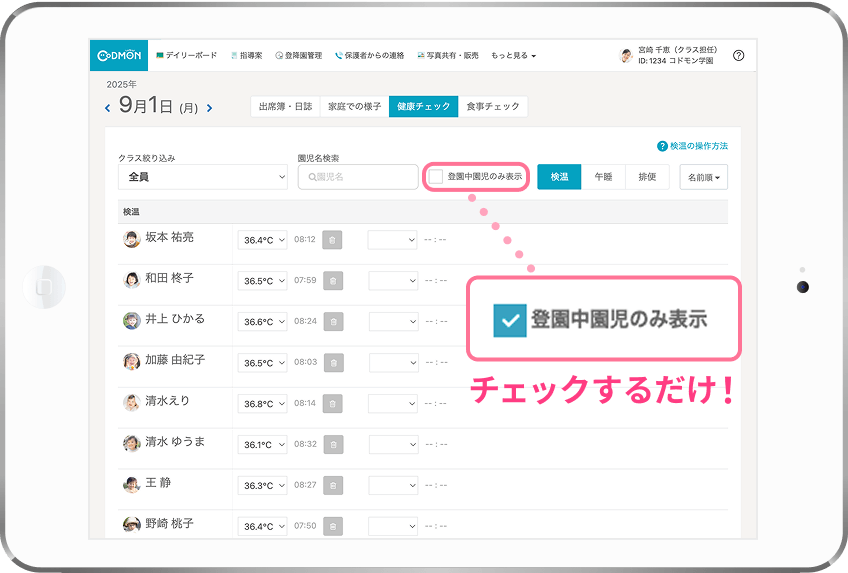Open 検温の操作方法 help link
This screenshot has height=573, width=848.
point(692,146)
